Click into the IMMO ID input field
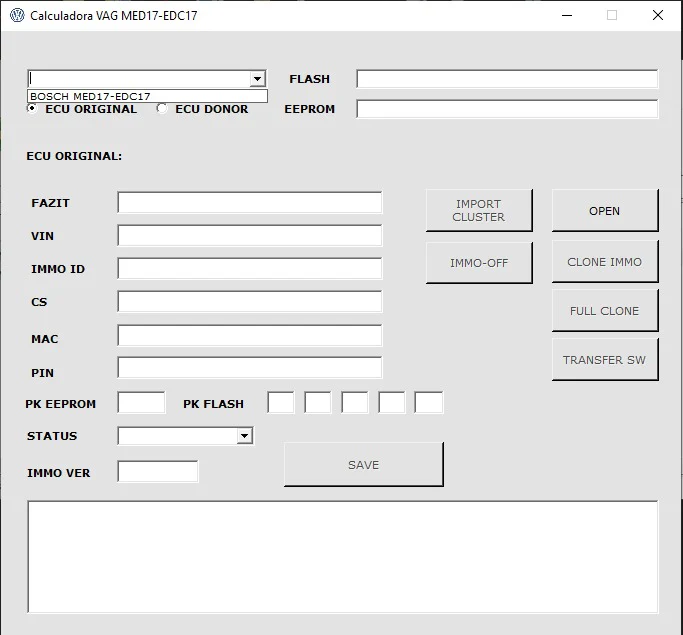 [x=250, y=269]
